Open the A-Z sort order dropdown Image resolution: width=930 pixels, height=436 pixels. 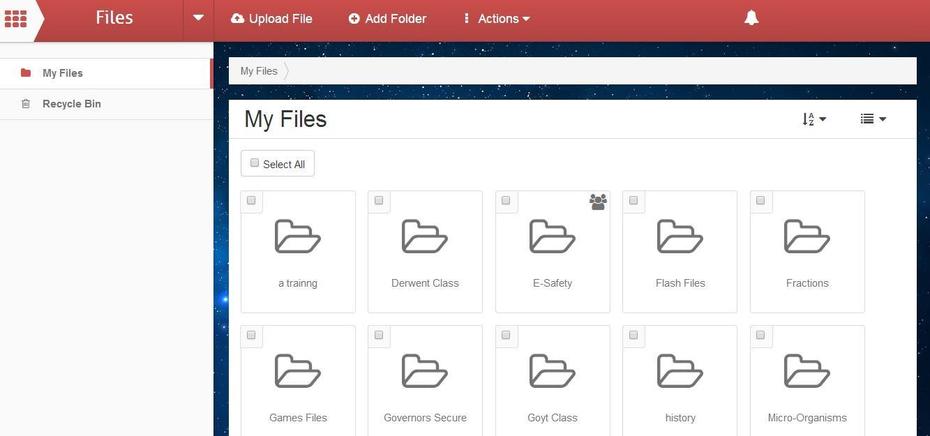pyautogui.click(x=814, y=119)
